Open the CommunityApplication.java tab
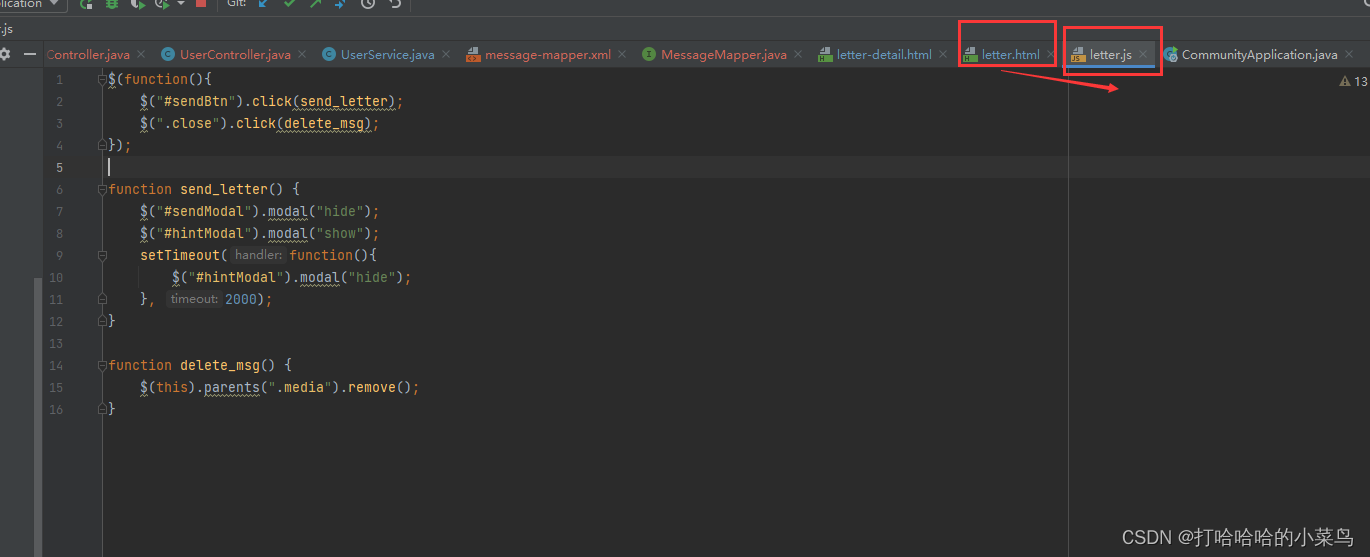 [x=1259, y=55]
